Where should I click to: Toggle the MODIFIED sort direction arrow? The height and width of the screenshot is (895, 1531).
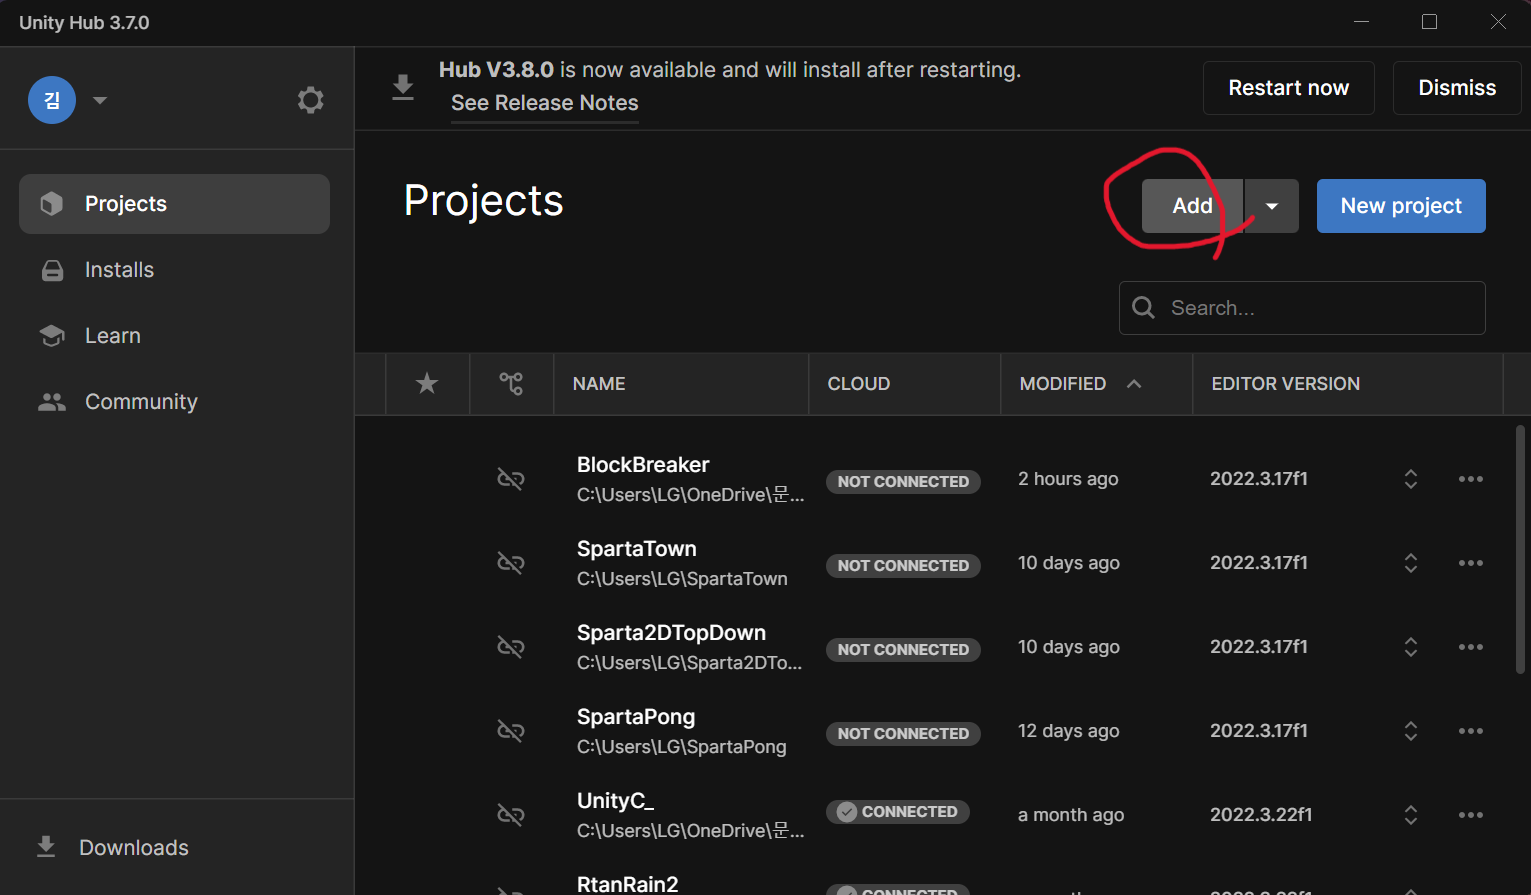coord(1134,384)
